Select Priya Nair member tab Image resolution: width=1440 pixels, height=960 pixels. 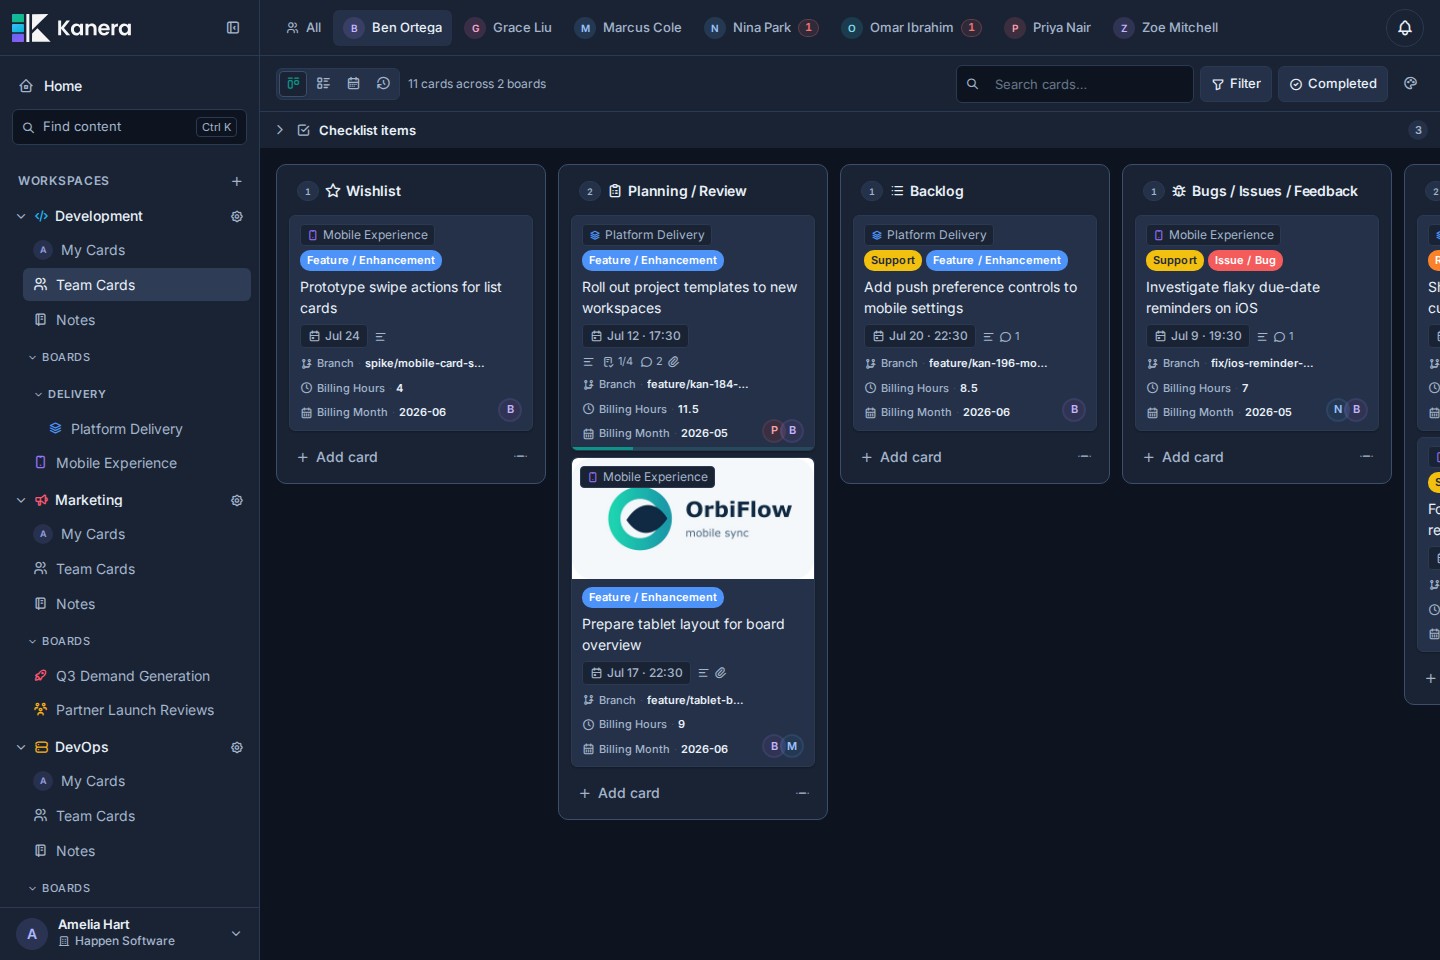click(1048, 28)
